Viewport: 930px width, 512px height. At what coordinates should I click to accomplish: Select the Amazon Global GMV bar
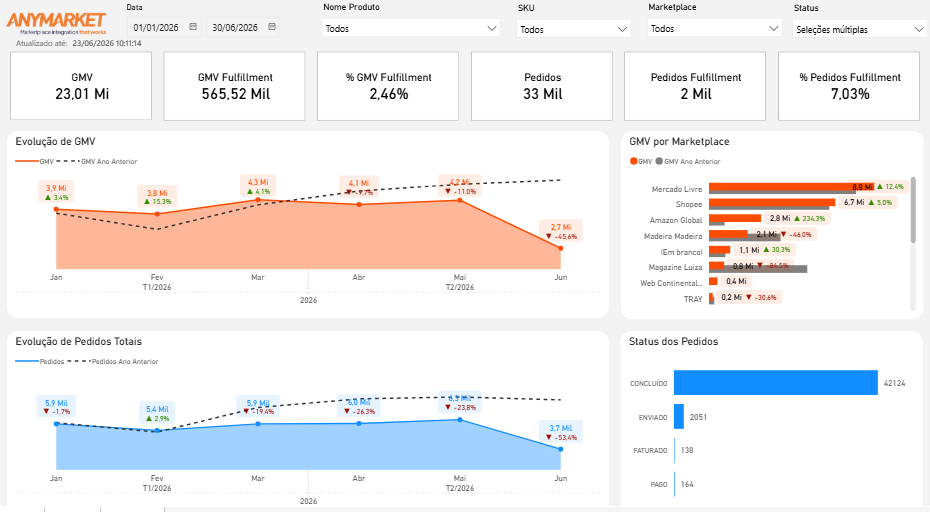pyautogui.click(x=735, y=218)
